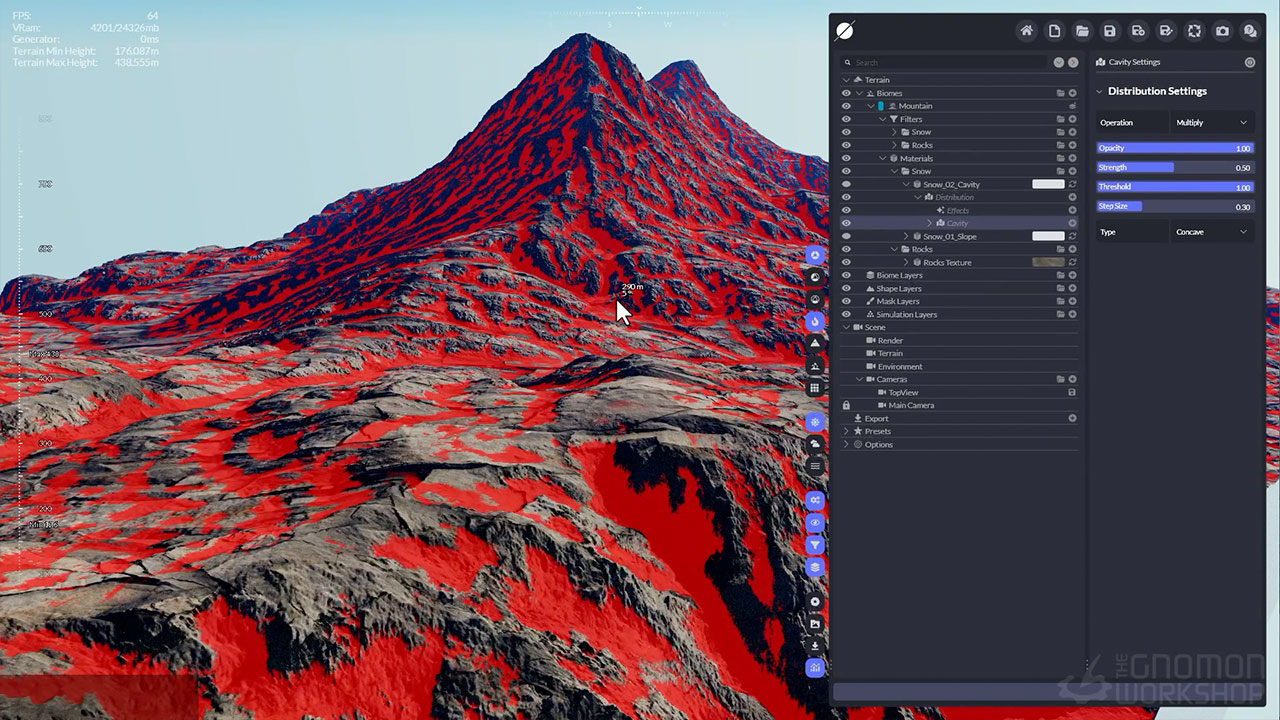
Task: Open the Operation dropdown set to Multiply
Action: (1211, 122)
